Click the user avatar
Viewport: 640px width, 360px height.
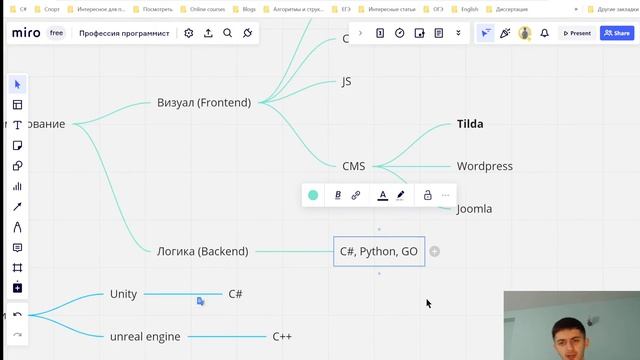pos(525,33)
